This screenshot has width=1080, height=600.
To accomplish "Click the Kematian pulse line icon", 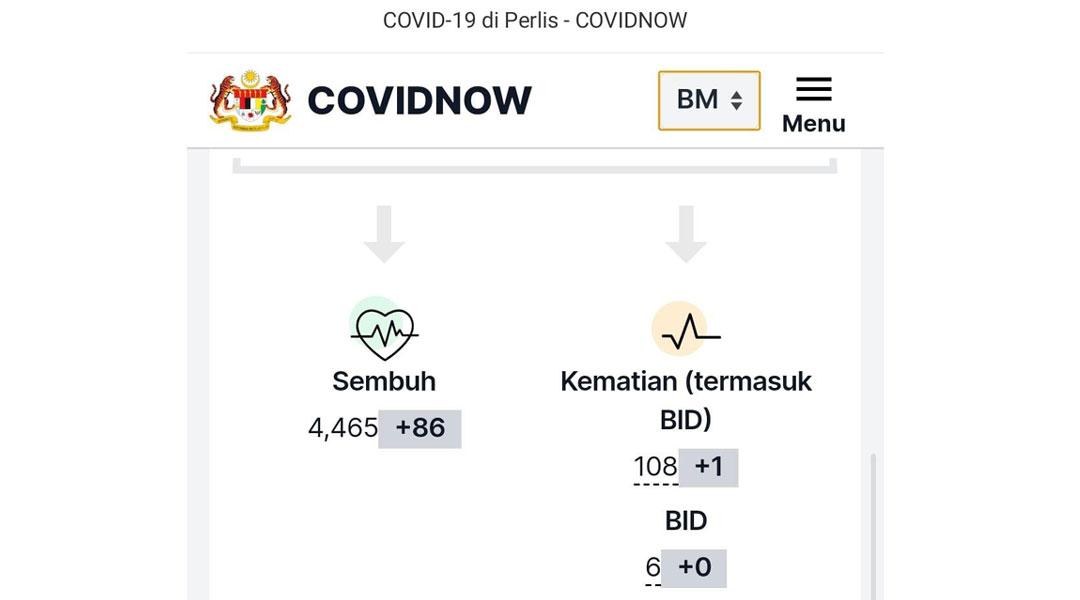I will (686, 329).
